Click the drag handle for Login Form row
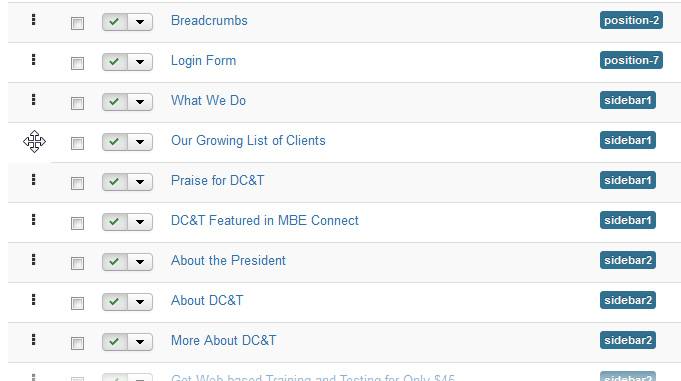The height and width of the screenshot is (381, 681). point(33,60)
